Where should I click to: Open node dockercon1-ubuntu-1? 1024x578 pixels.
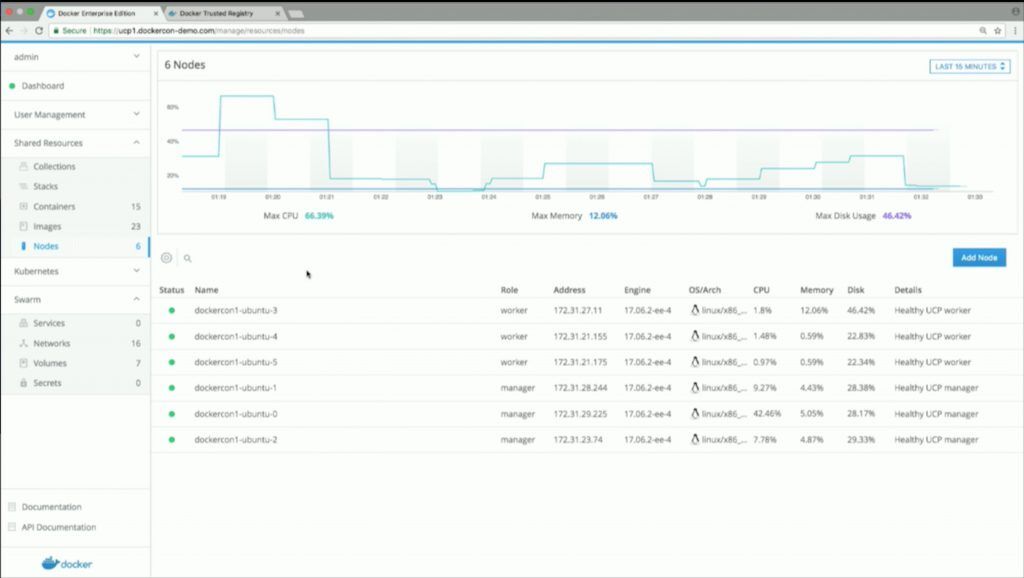[x=236, y=388]
